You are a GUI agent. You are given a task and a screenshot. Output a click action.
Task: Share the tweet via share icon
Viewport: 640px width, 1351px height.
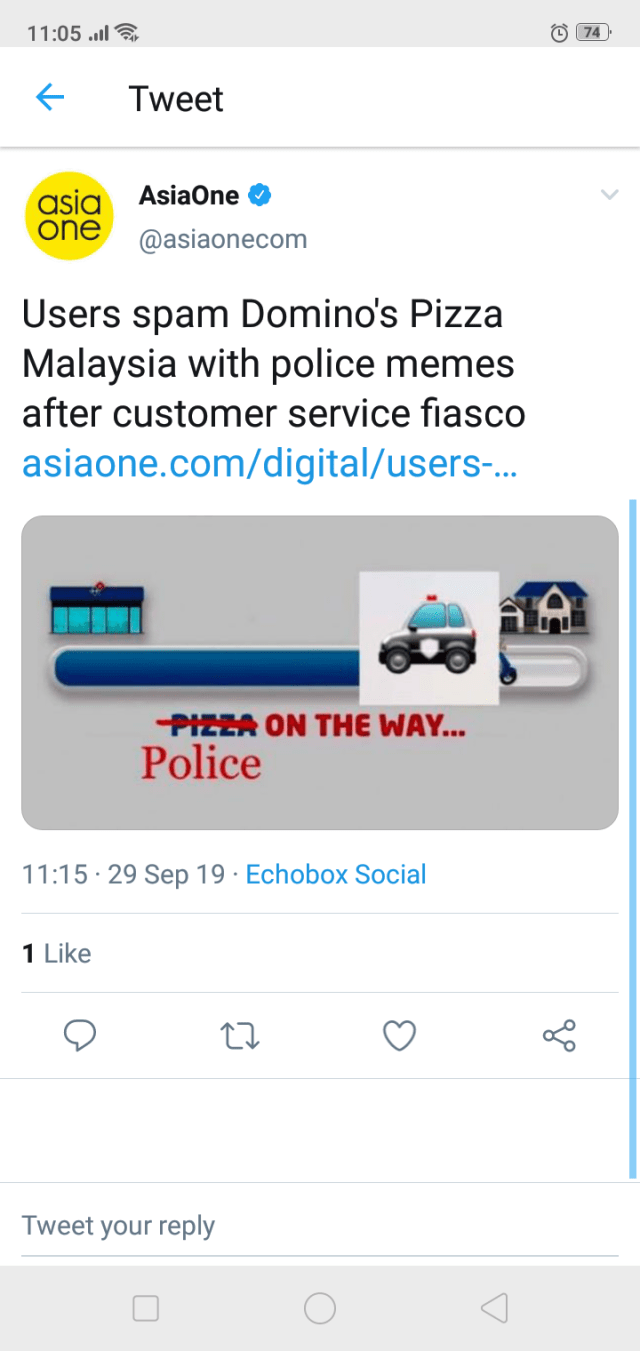point(559,1035)
